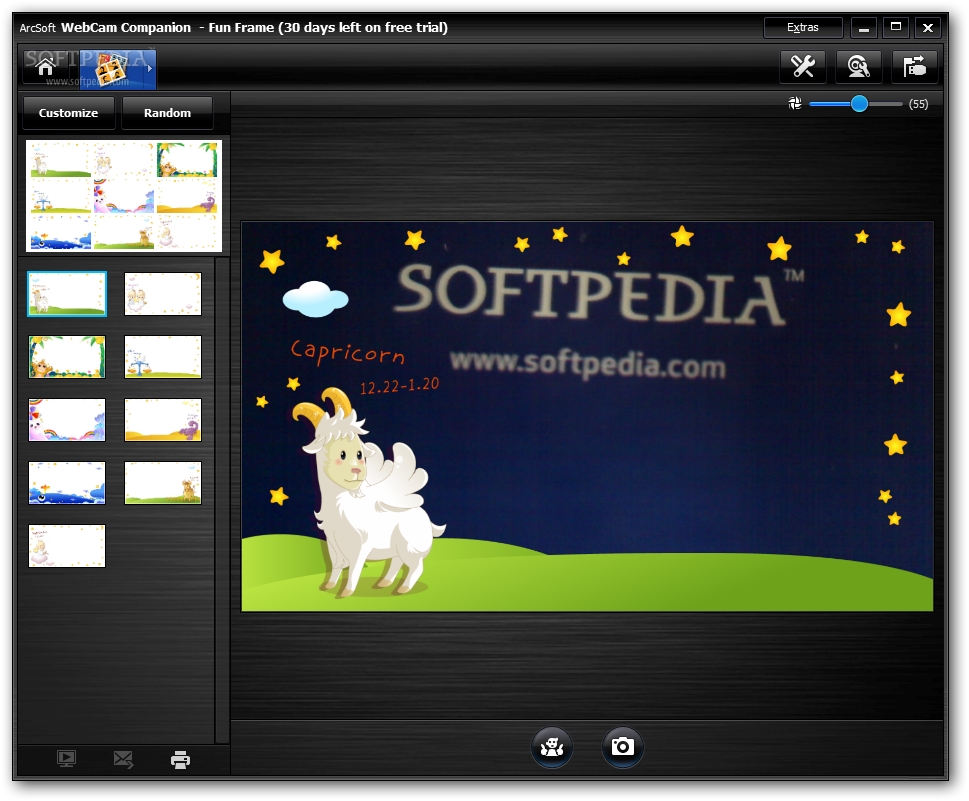The height and width of the screenshot is (801, 969).
Task: Select the blue whale ocean frame thumbnail
Action: tap(67, 483)
